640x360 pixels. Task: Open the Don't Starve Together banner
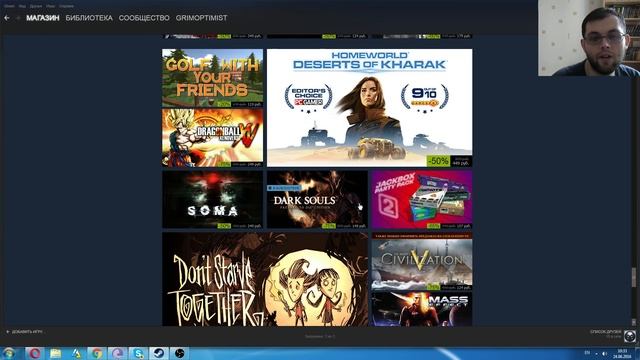click(265, 279)
